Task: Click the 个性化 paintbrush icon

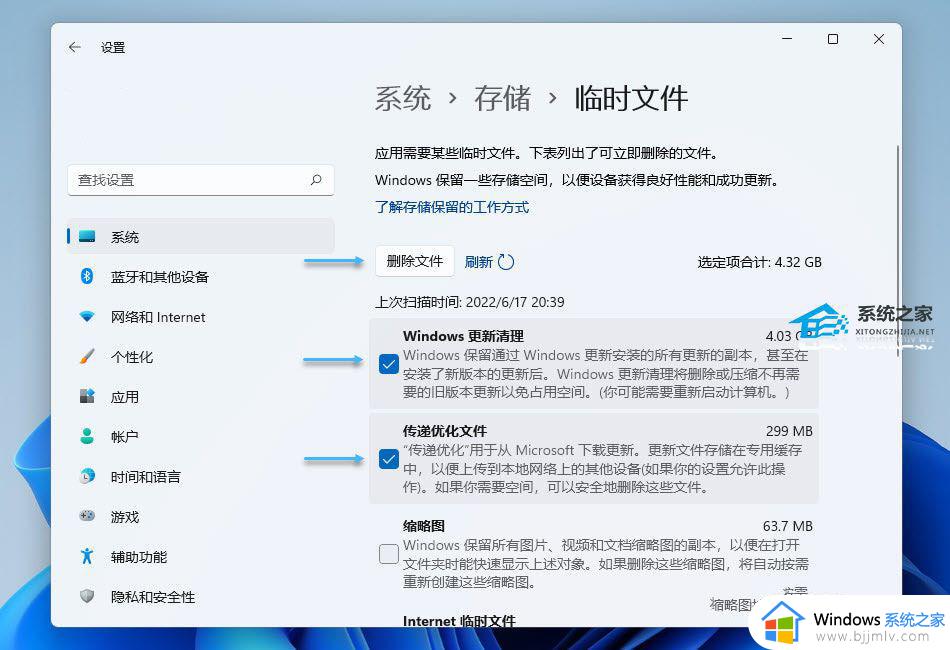Action: (x=87, y=356)
